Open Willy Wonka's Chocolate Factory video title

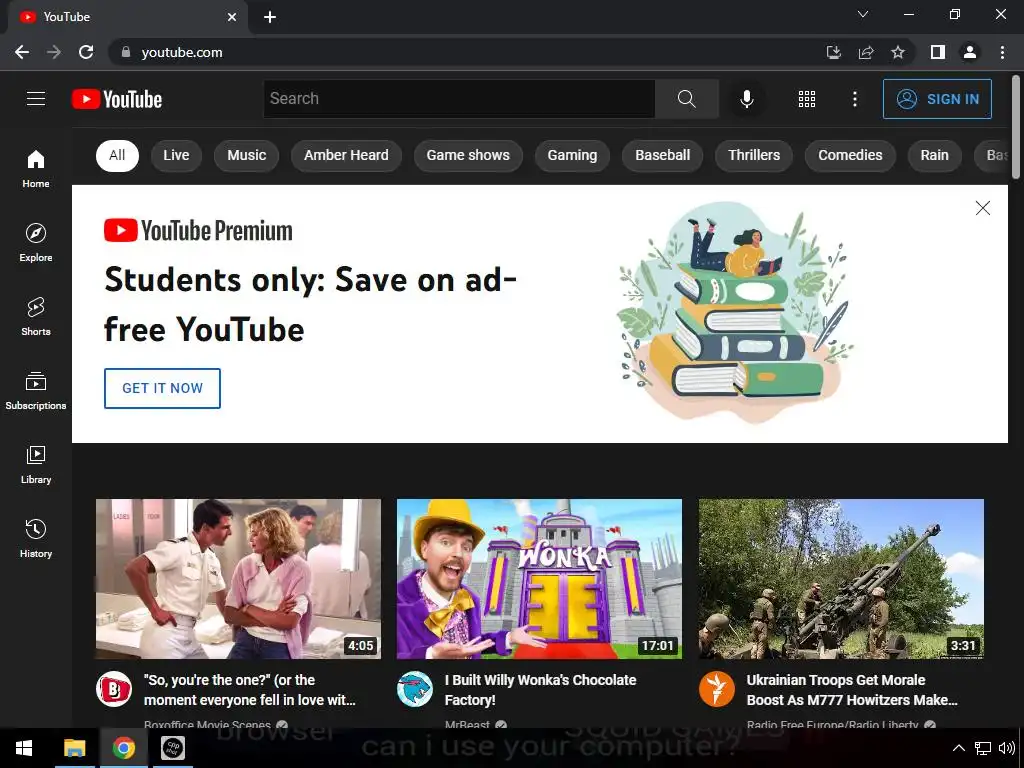pyautogui.click(x=541, y=690)
